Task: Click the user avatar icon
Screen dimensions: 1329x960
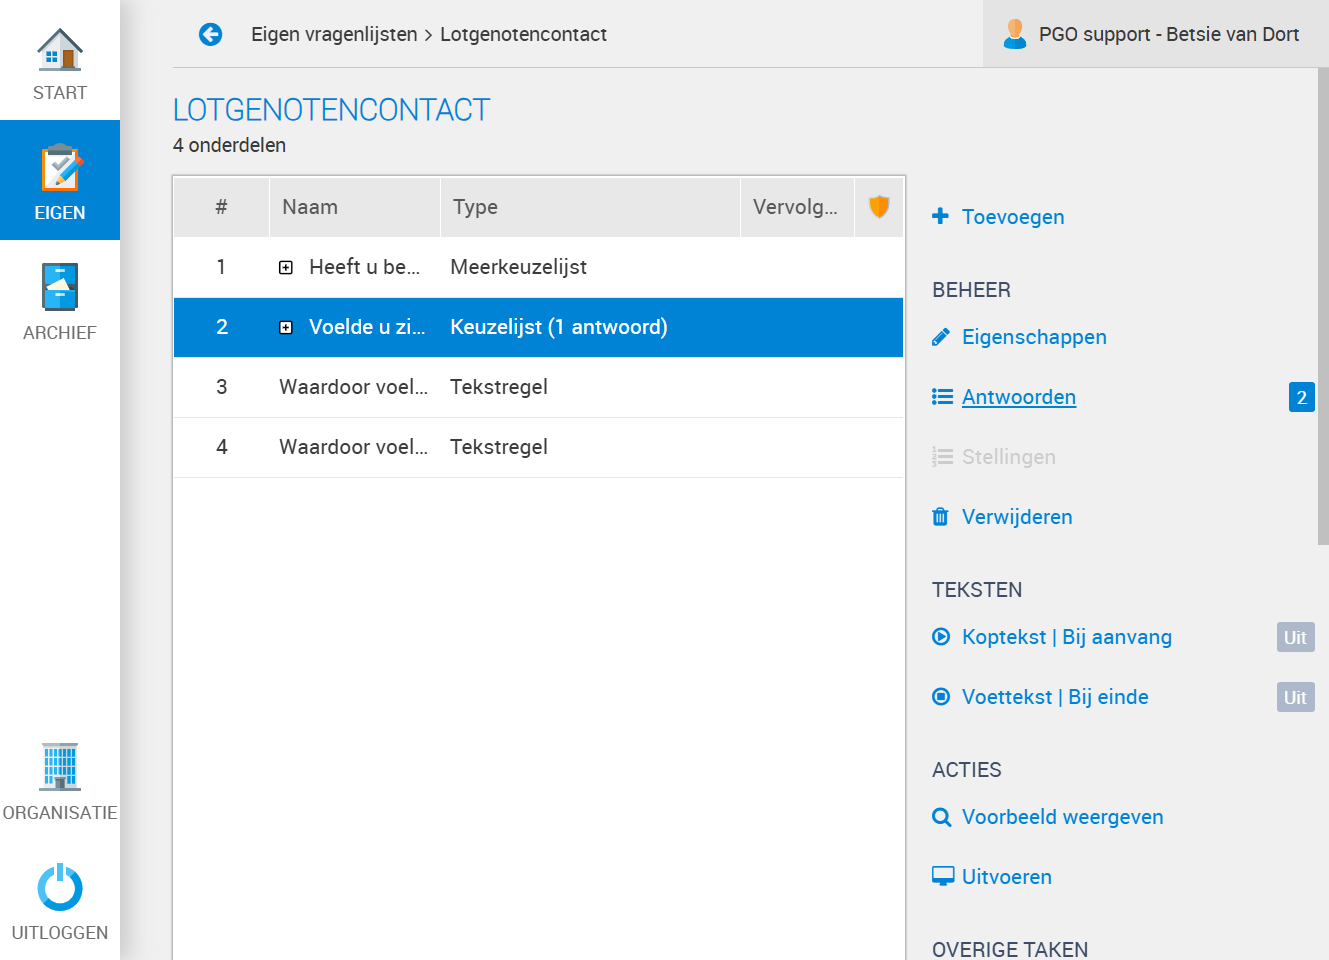Action: [1015, 34]
